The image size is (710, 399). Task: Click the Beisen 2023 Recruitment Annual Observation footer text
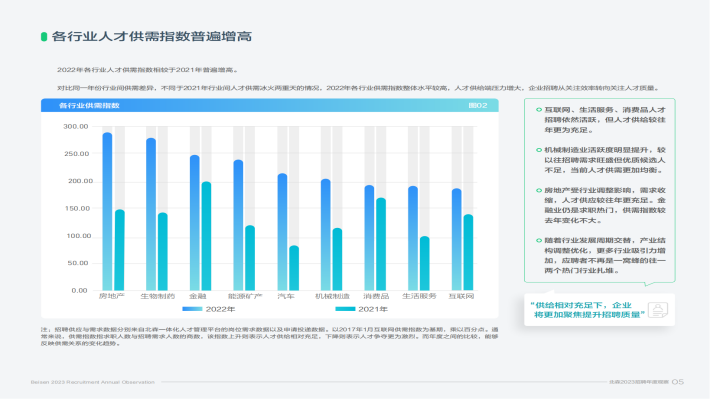[x=93, y=382]
